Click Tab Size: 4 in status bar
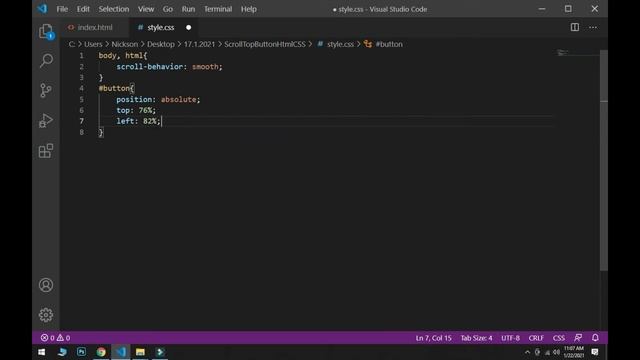 pyautogui.click(x=476, y=338)
